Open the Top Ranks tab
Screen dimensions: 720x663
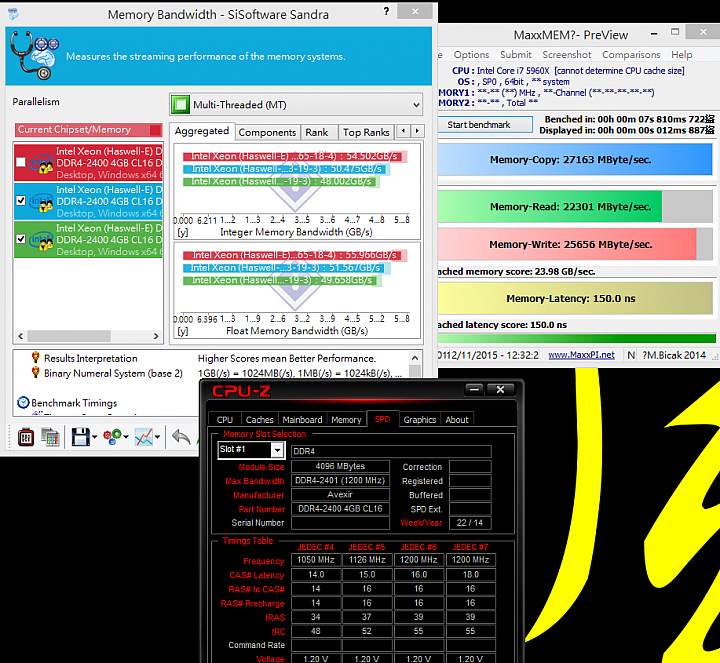click(x=366, y=133)
